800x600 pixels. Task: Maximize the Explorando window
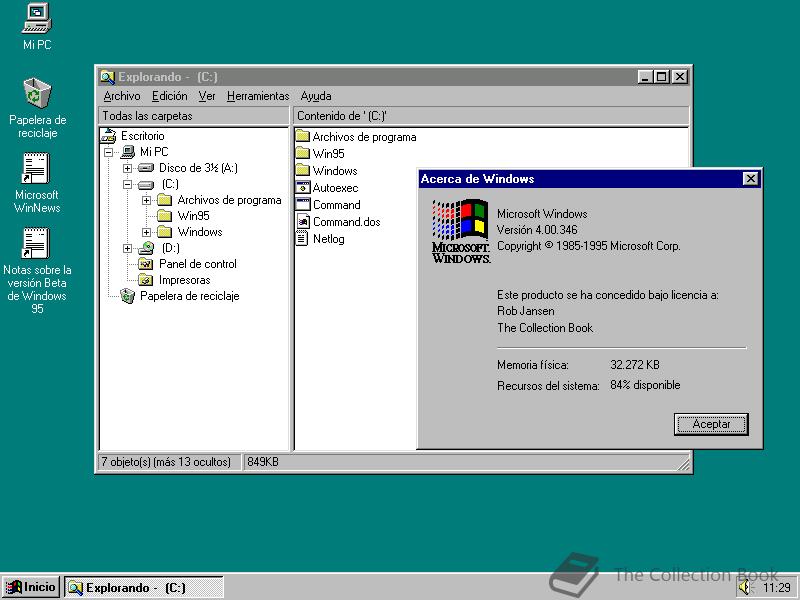[662, 77]
